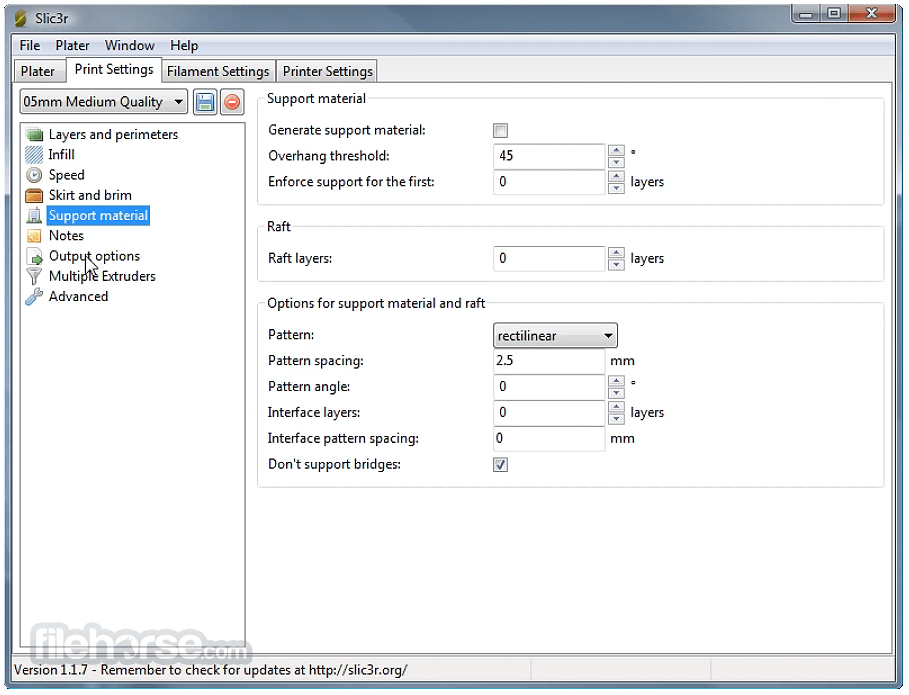Click the Multiple Extruders funnel icon
Viewport: 909px width, 695px height.
[34, 276]
